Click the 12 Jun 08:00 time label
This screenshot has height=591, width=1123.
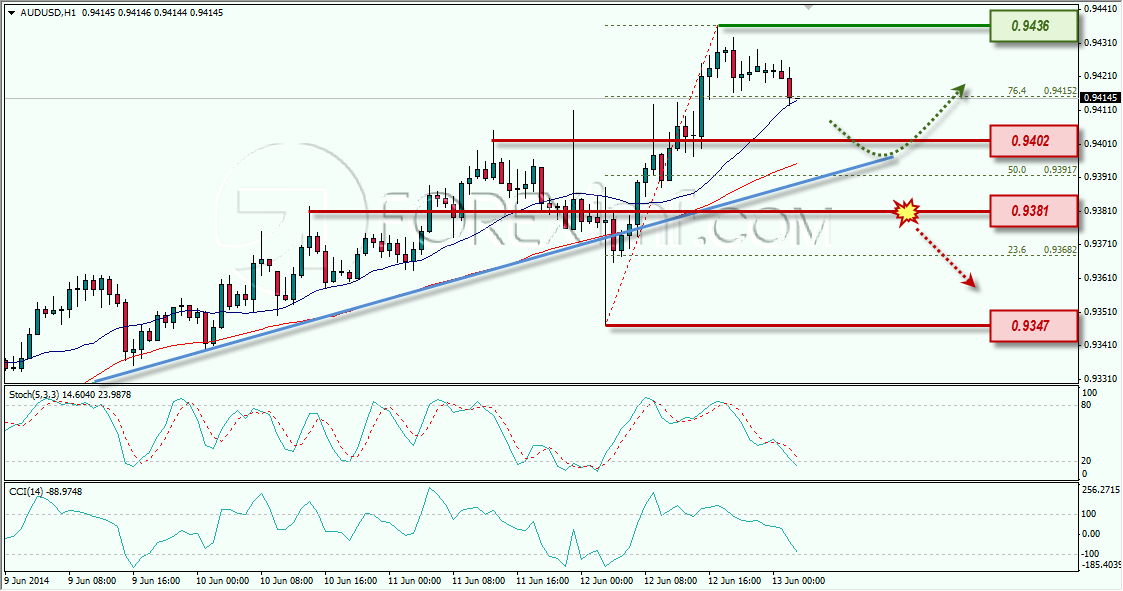670,580
